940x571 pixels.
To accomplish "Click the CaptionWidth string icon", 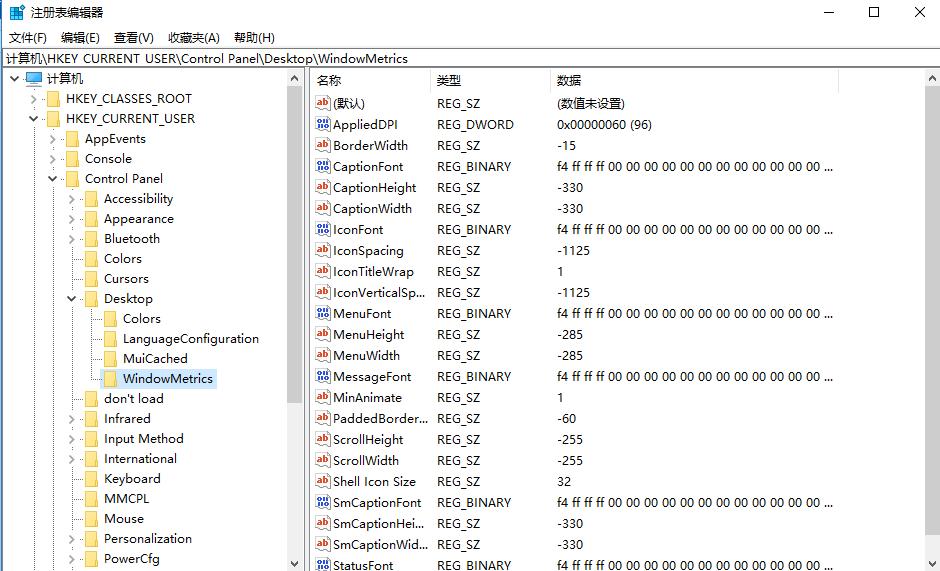I will coord(323,208).
